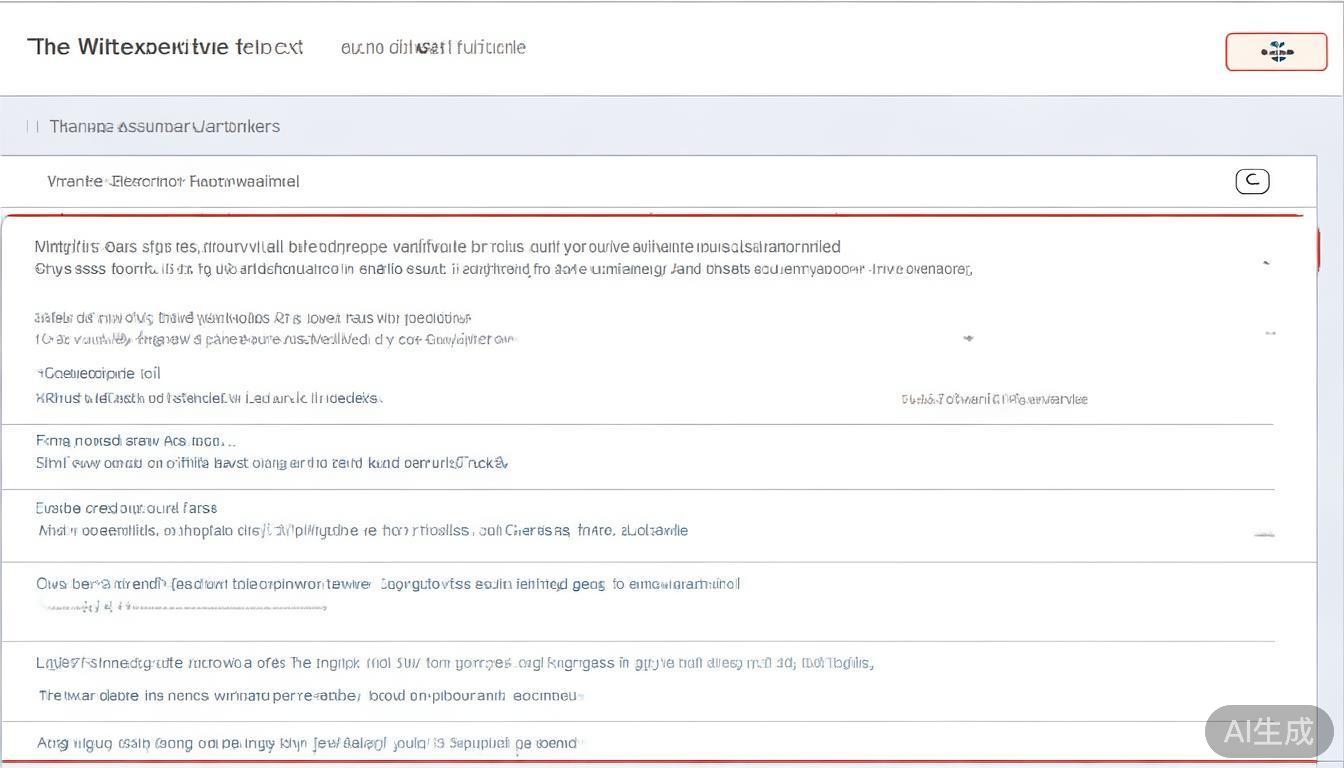The image size is (1344, 768).
Task: Expand the Thanape section header
Action: tap(165, 127)
